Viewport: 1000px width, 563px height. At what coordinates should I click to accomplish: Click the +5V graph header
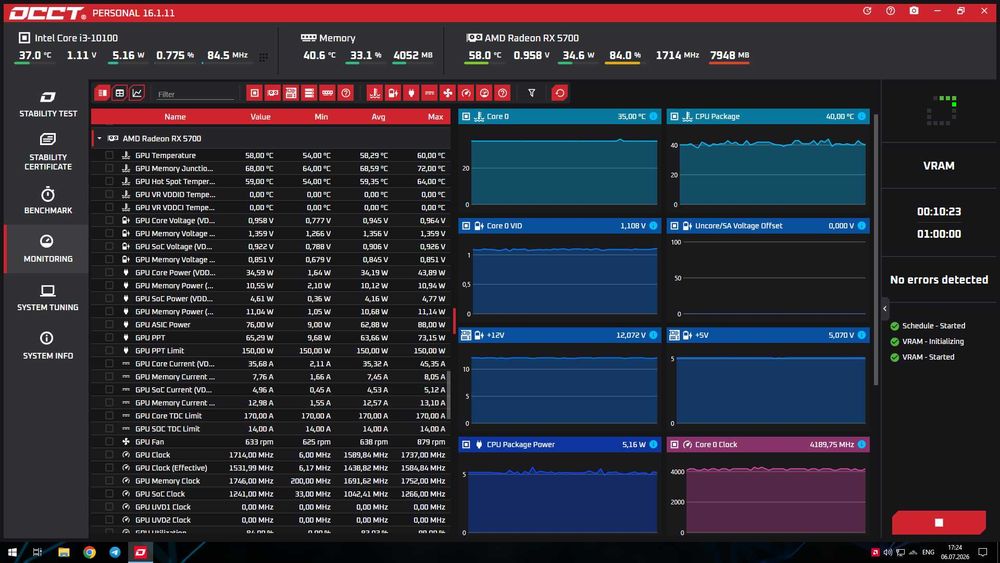click(768, 335)
